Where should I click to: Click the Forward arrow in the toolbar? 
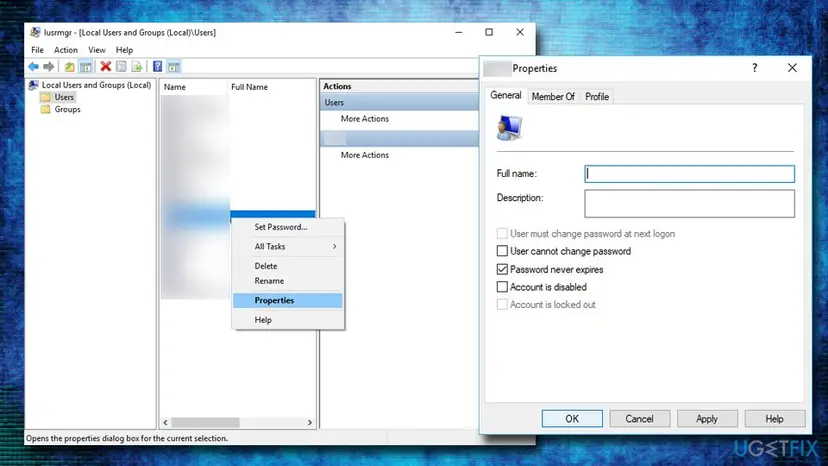click(49, 67)
